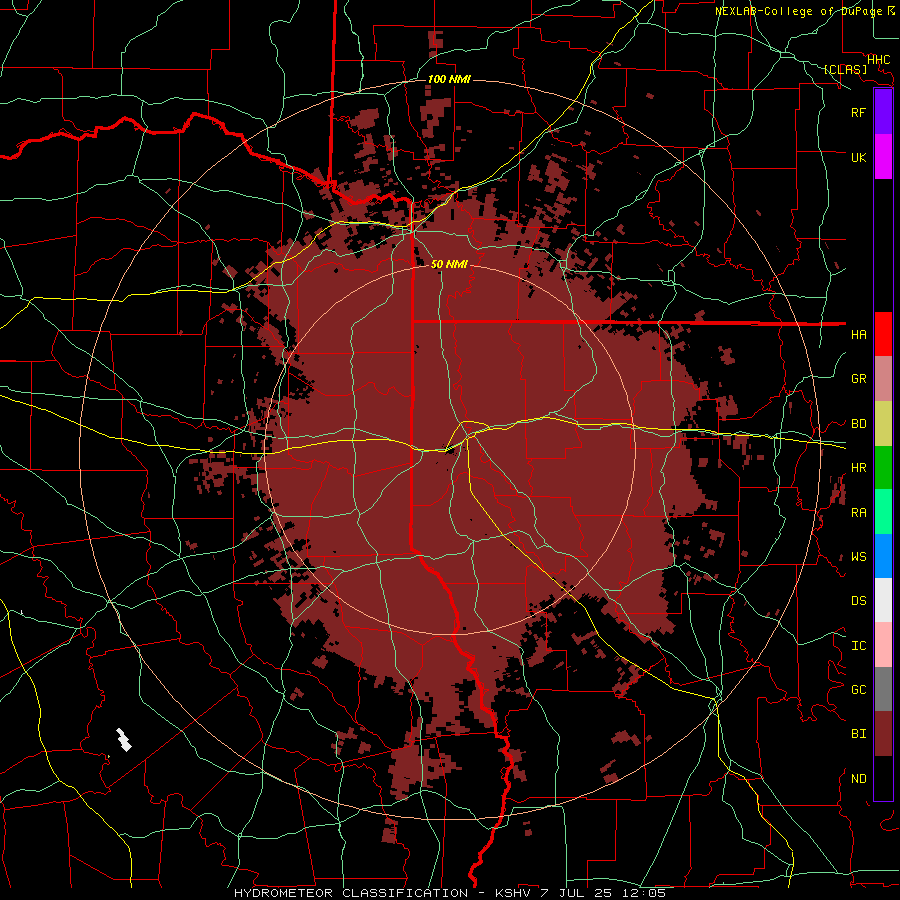Screen dimensions: 900x900
Task: Click the white echo blob in the southwest
Action: pos(123,740)
